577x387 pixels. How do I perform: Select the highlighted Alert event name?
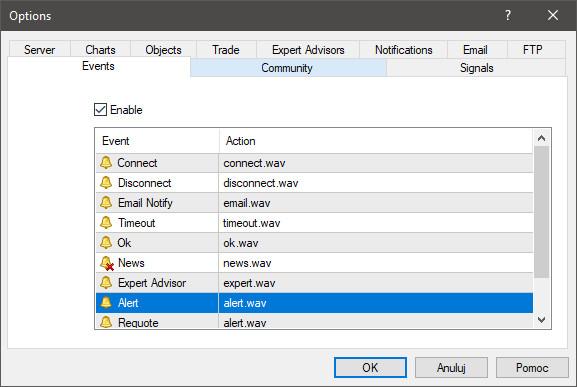128,303
